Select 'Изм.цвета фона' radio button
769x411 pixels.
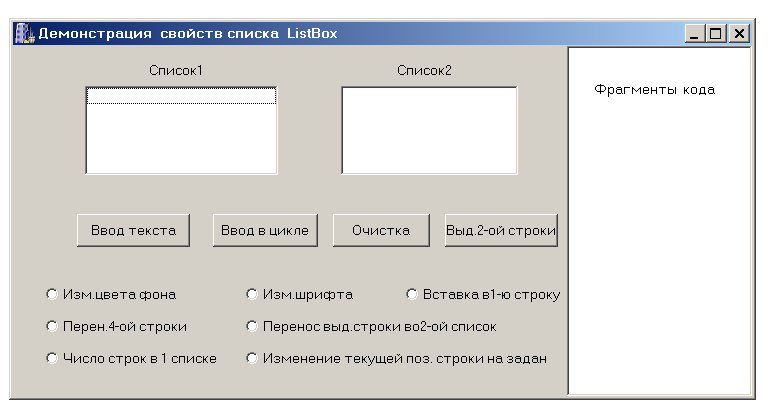tap(52, 294)
